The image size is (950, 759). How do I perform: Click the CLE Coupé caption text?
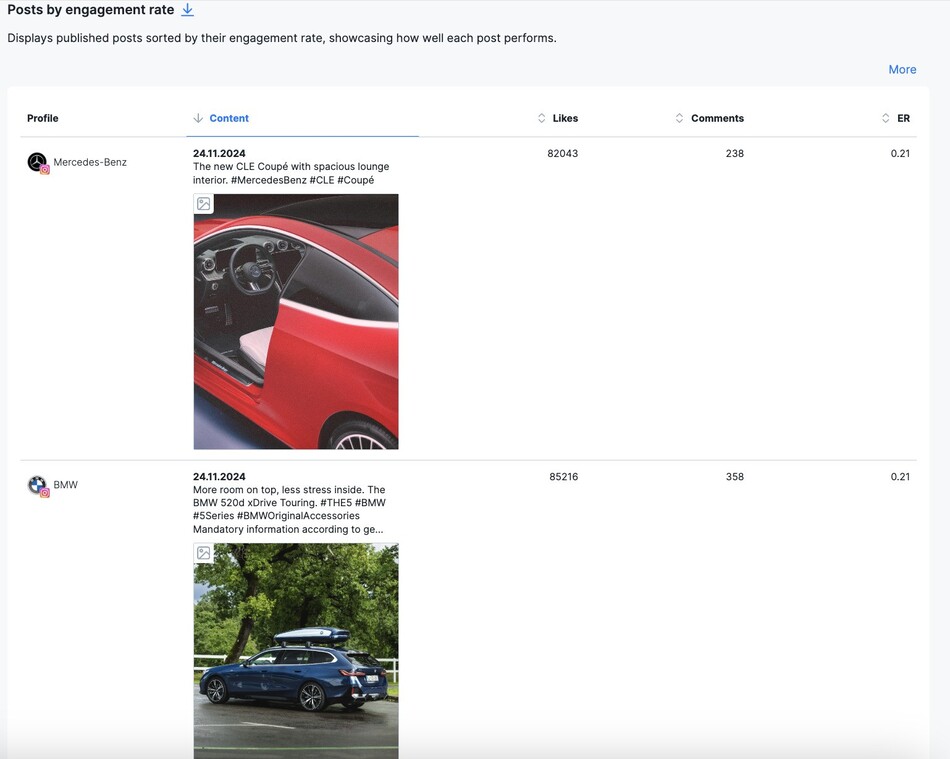pos(291,173)
